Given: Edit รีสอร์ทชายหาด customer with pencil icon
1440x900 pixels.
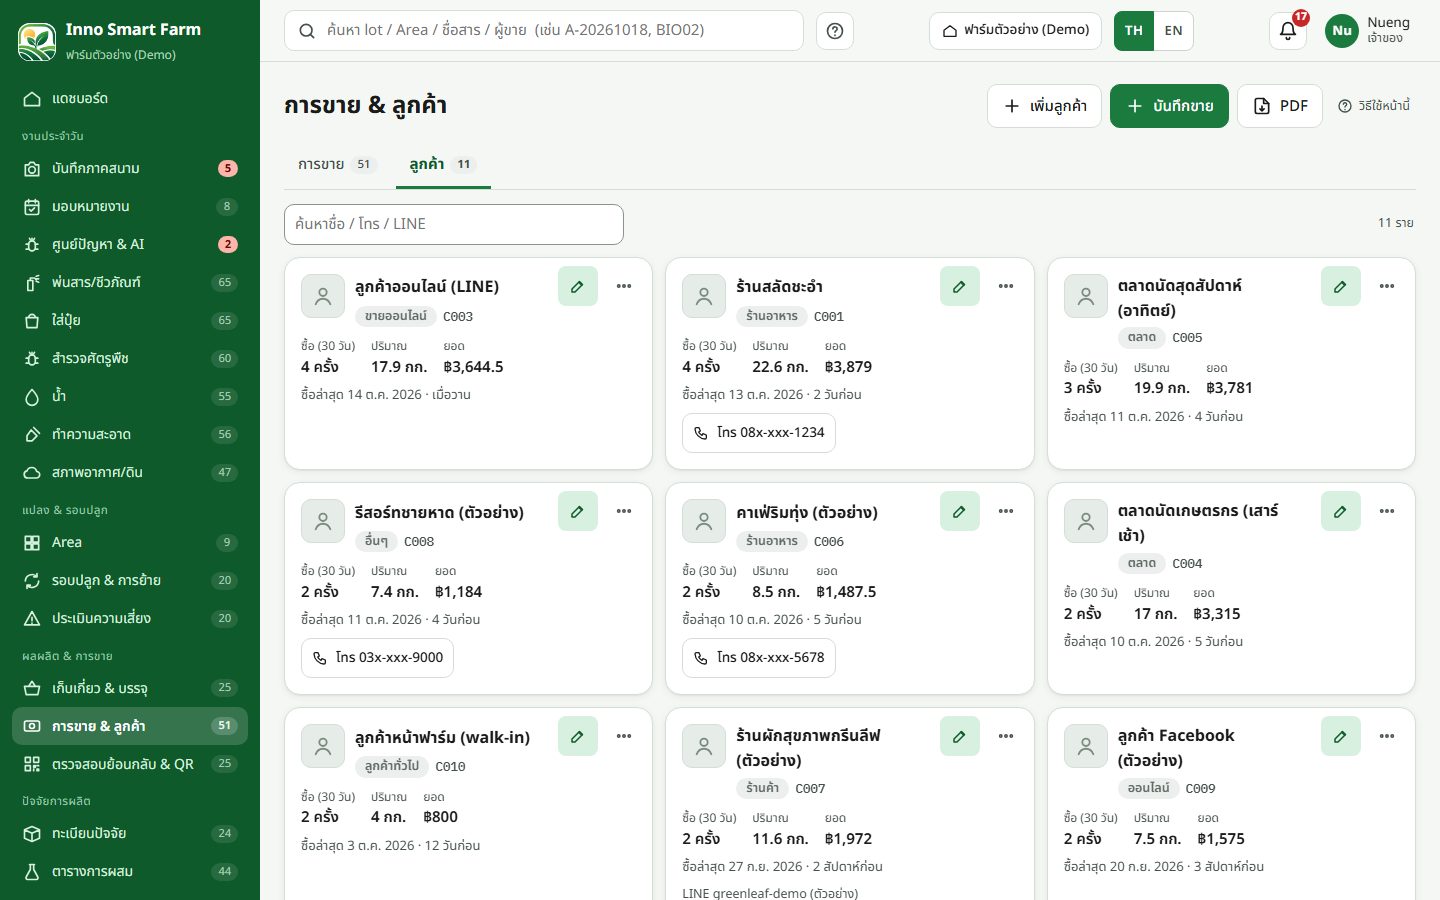Looking at the screenshot, I should pyautogui.click(x=578, y=511).
